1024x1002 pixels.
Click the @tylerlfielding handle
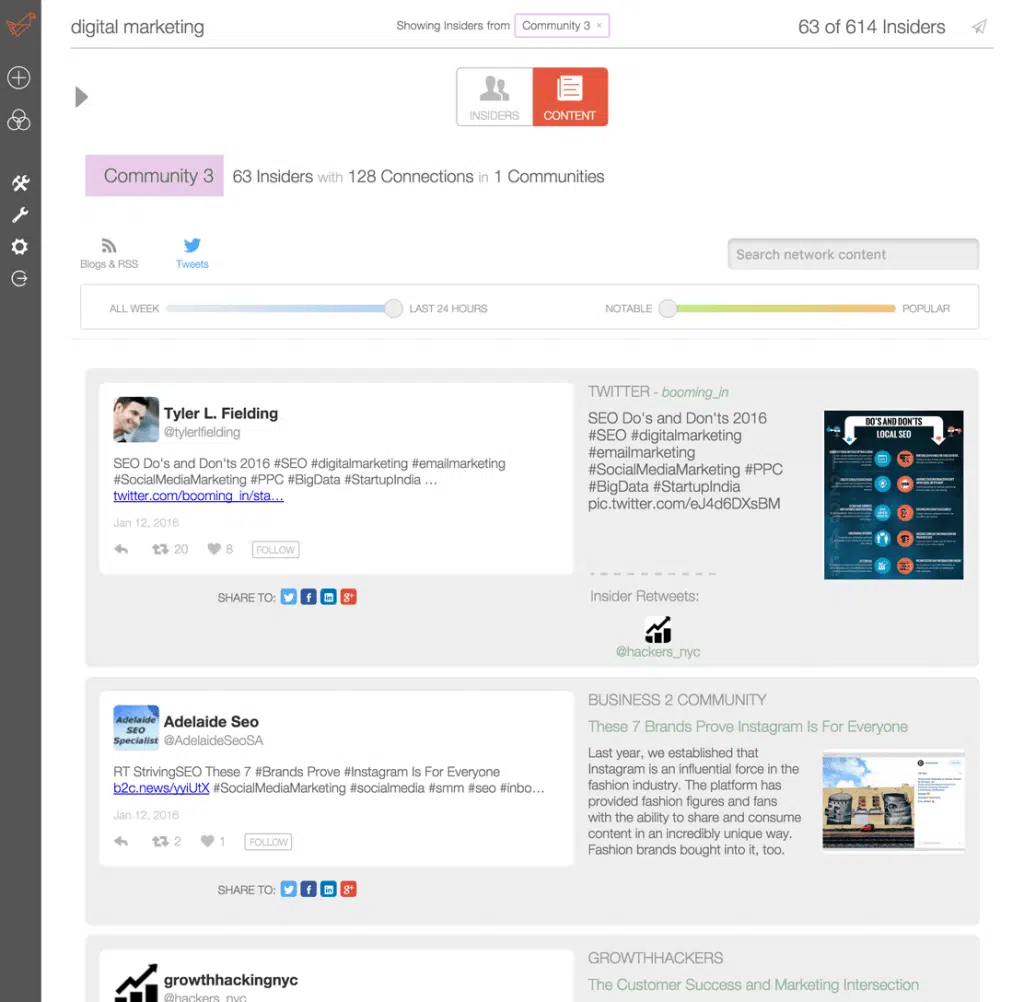pos(202,432)
